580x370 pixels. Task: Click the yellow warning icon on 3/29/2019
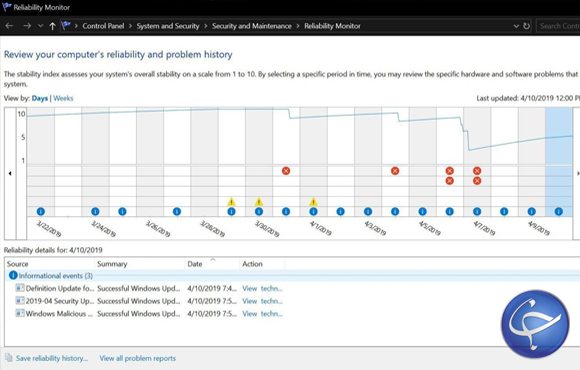click(x=231, y=202)
